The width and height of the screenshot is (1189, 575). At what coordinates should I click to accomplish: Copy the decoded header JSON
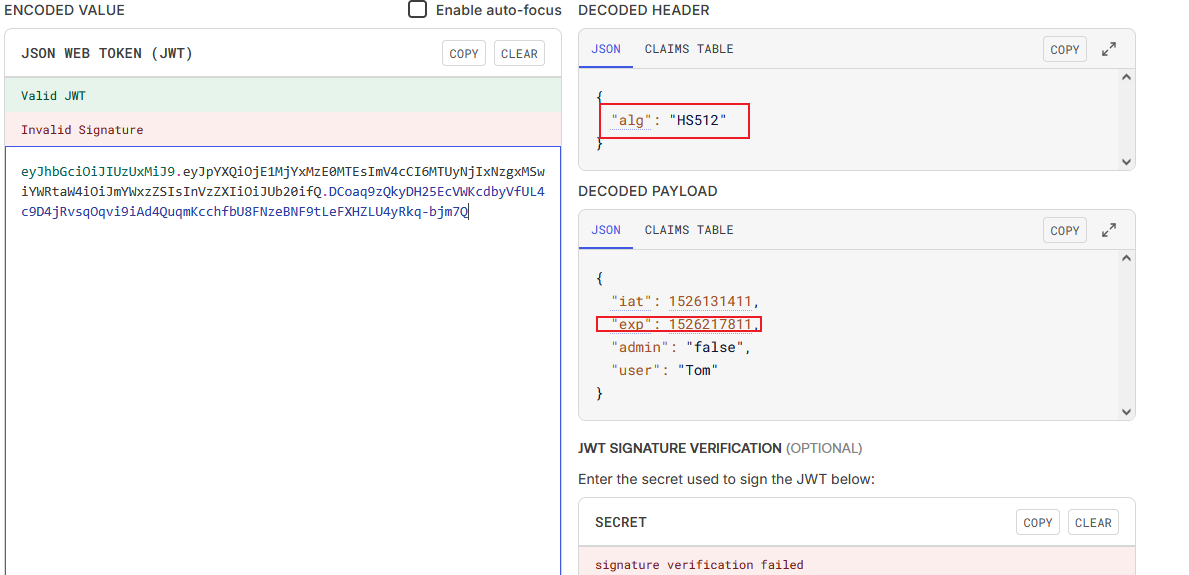[1065, 49]
